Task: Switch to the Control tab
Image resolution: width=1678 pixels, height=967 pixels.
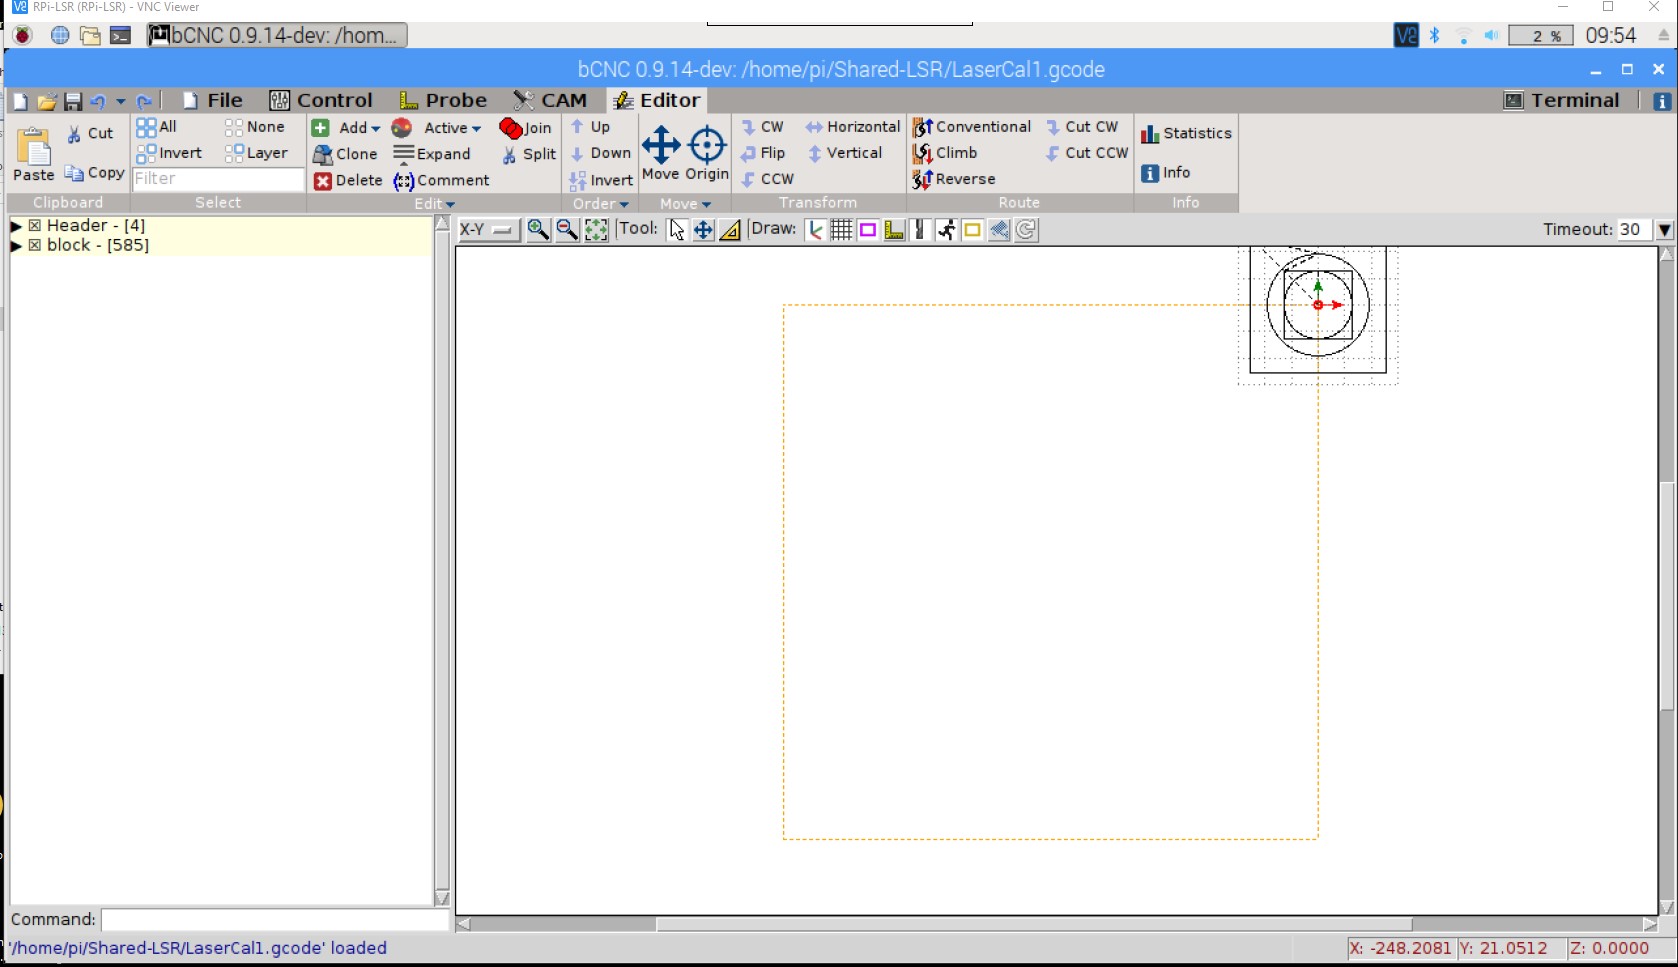Action: click(x=321, y=100)
